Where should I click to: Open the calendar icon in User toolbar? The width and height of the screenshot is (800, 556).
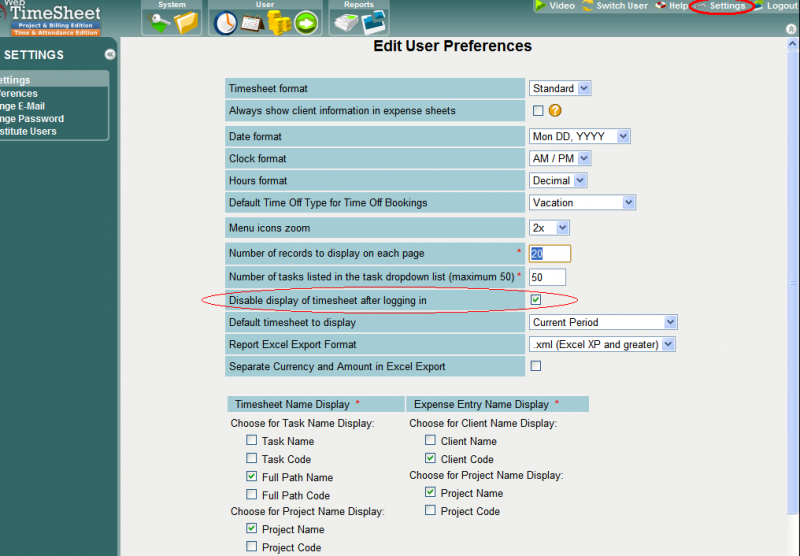(252, 23)
